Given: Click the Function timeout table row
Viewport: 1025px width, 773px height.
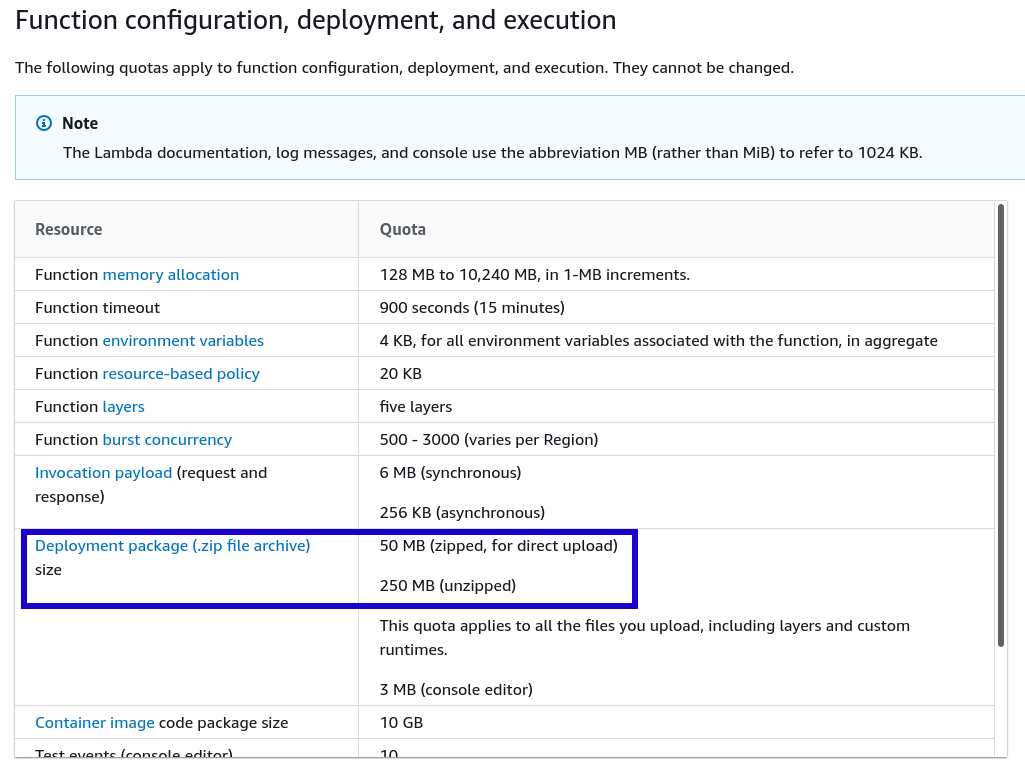Looking at the screenshot, I should click(x=97, y=307).
